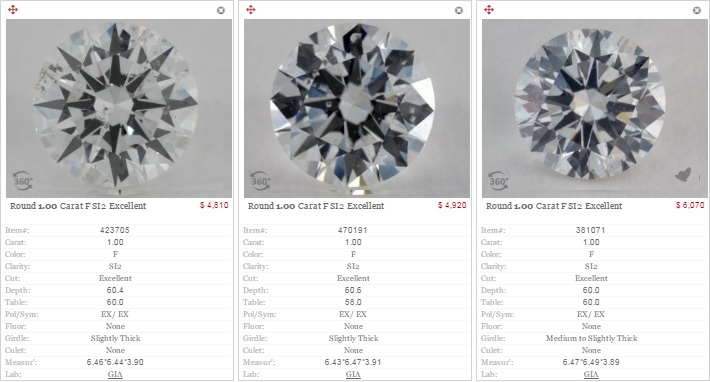
Task: Remove the $4,920 diamond from the comparison
Action: click(459, 10)
